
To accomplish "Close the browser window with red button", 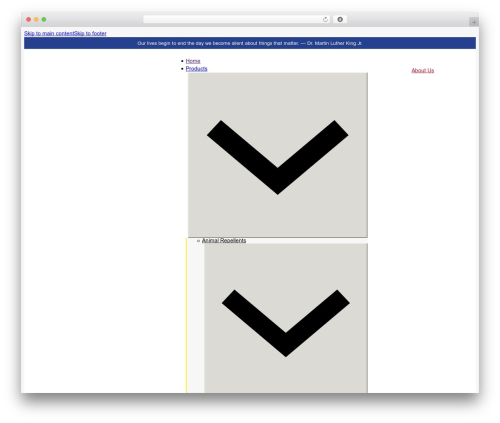I will (29, 19).
